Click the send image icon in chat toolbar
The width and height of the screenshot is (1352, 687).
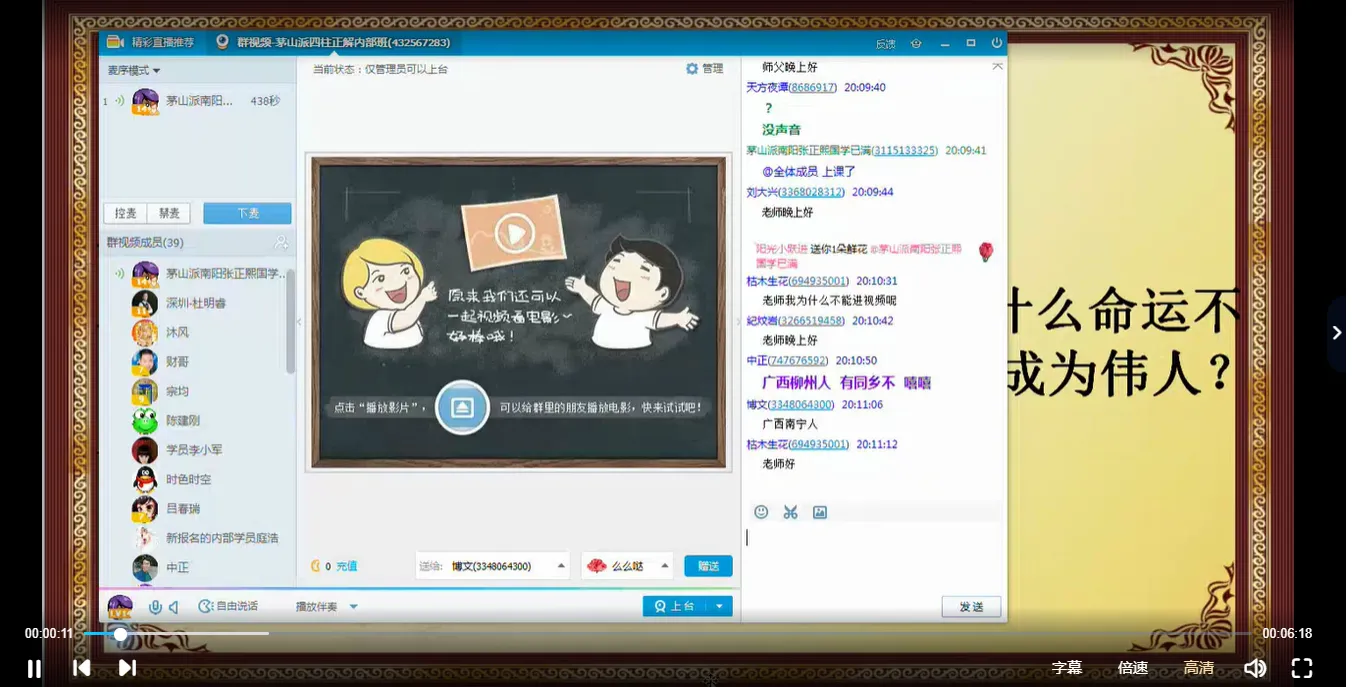[819, 512]
